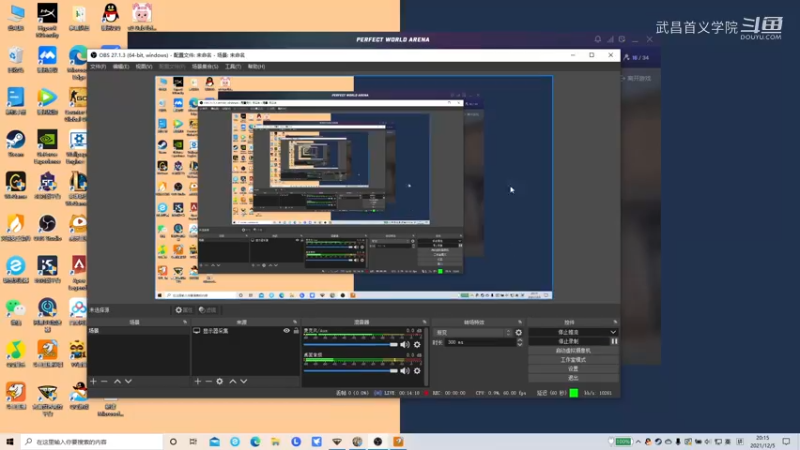Move the scene up in the Scenes panel

coord(117,381)
